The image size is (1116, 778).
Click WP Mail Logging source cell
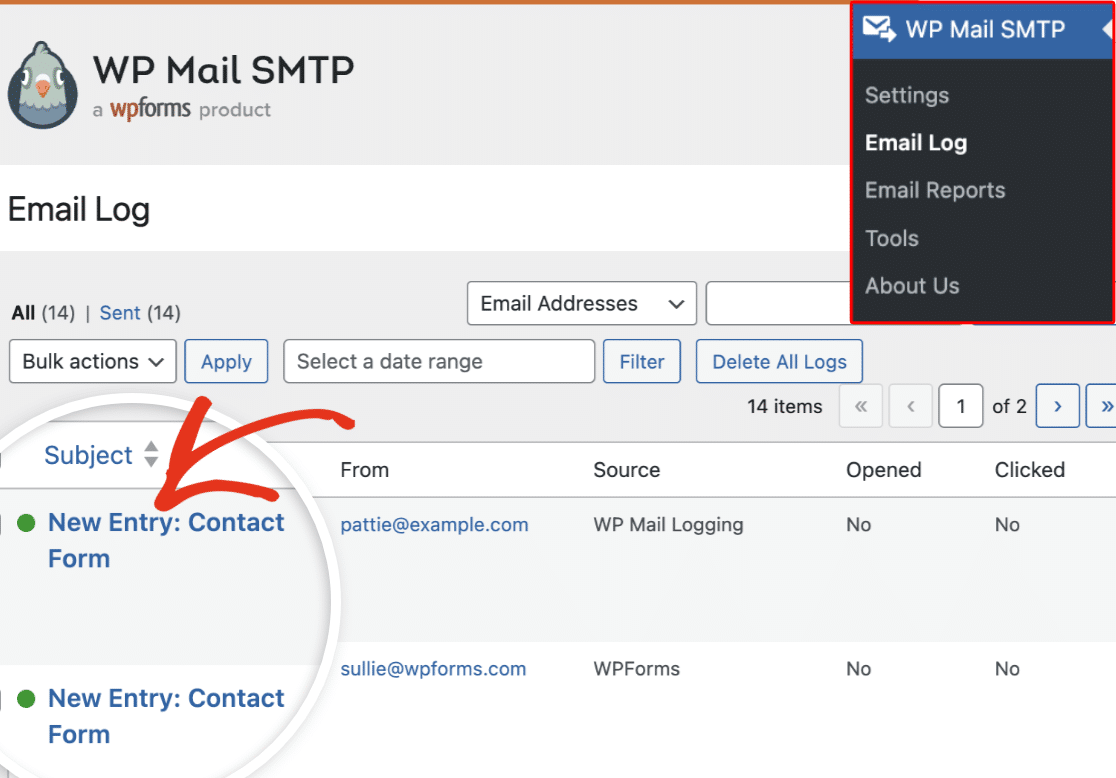pyautogui.click(x=668, y=525)
